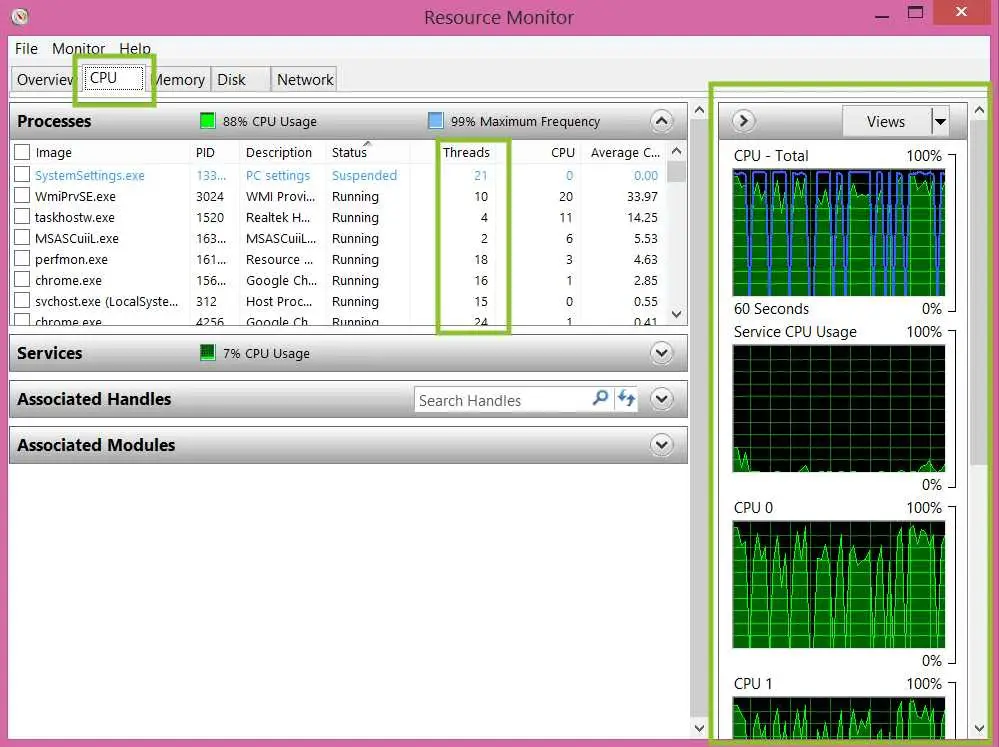999x747 pixels.
Task: Select the taskhostw.exe process name
Action: pyautogui.click(x=75, y=217)
